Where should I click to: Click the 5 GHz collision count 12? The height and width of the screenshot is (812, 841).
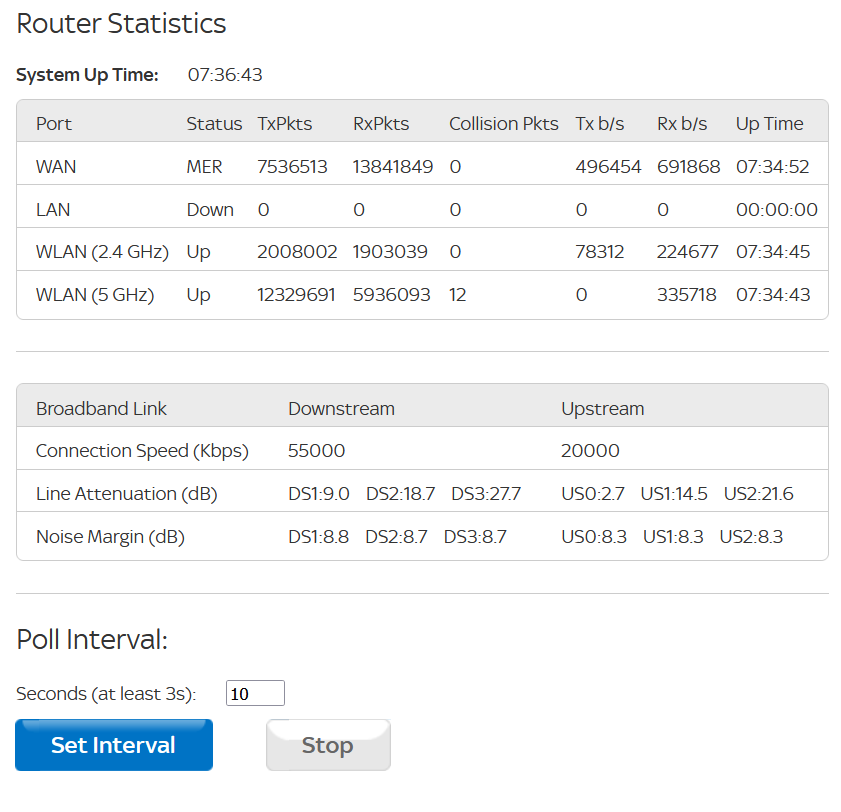pos(457,295)
